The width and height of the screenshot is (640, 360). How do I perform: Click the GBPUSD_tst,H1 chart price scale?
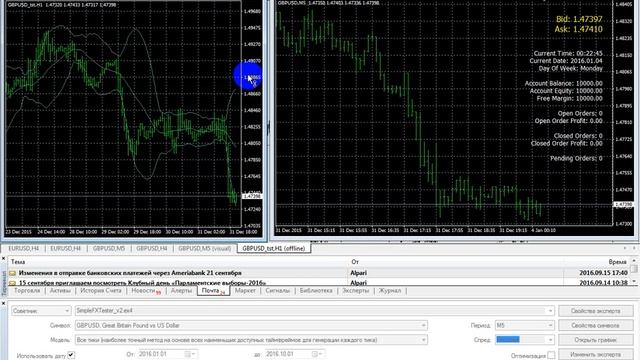(x=252, y=114)
